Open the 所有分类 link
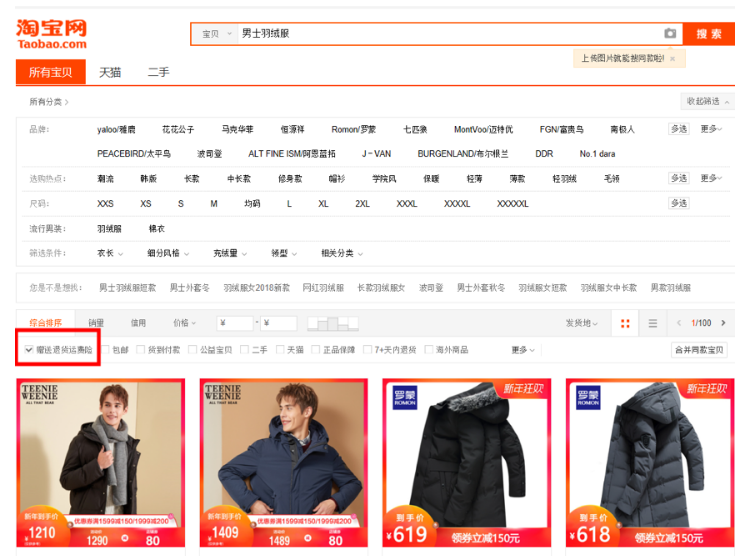The height and width of the screenshot is (556, 745). pyautogui.click(x=48, y=102)
